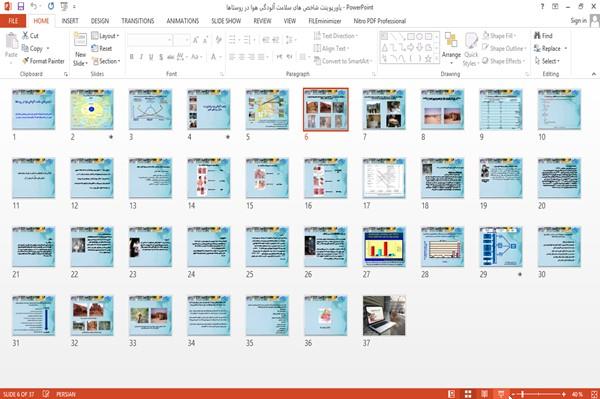This screenshot has height=399, width=600.
Task: Switch to INSERT tab
Action: 70,21
